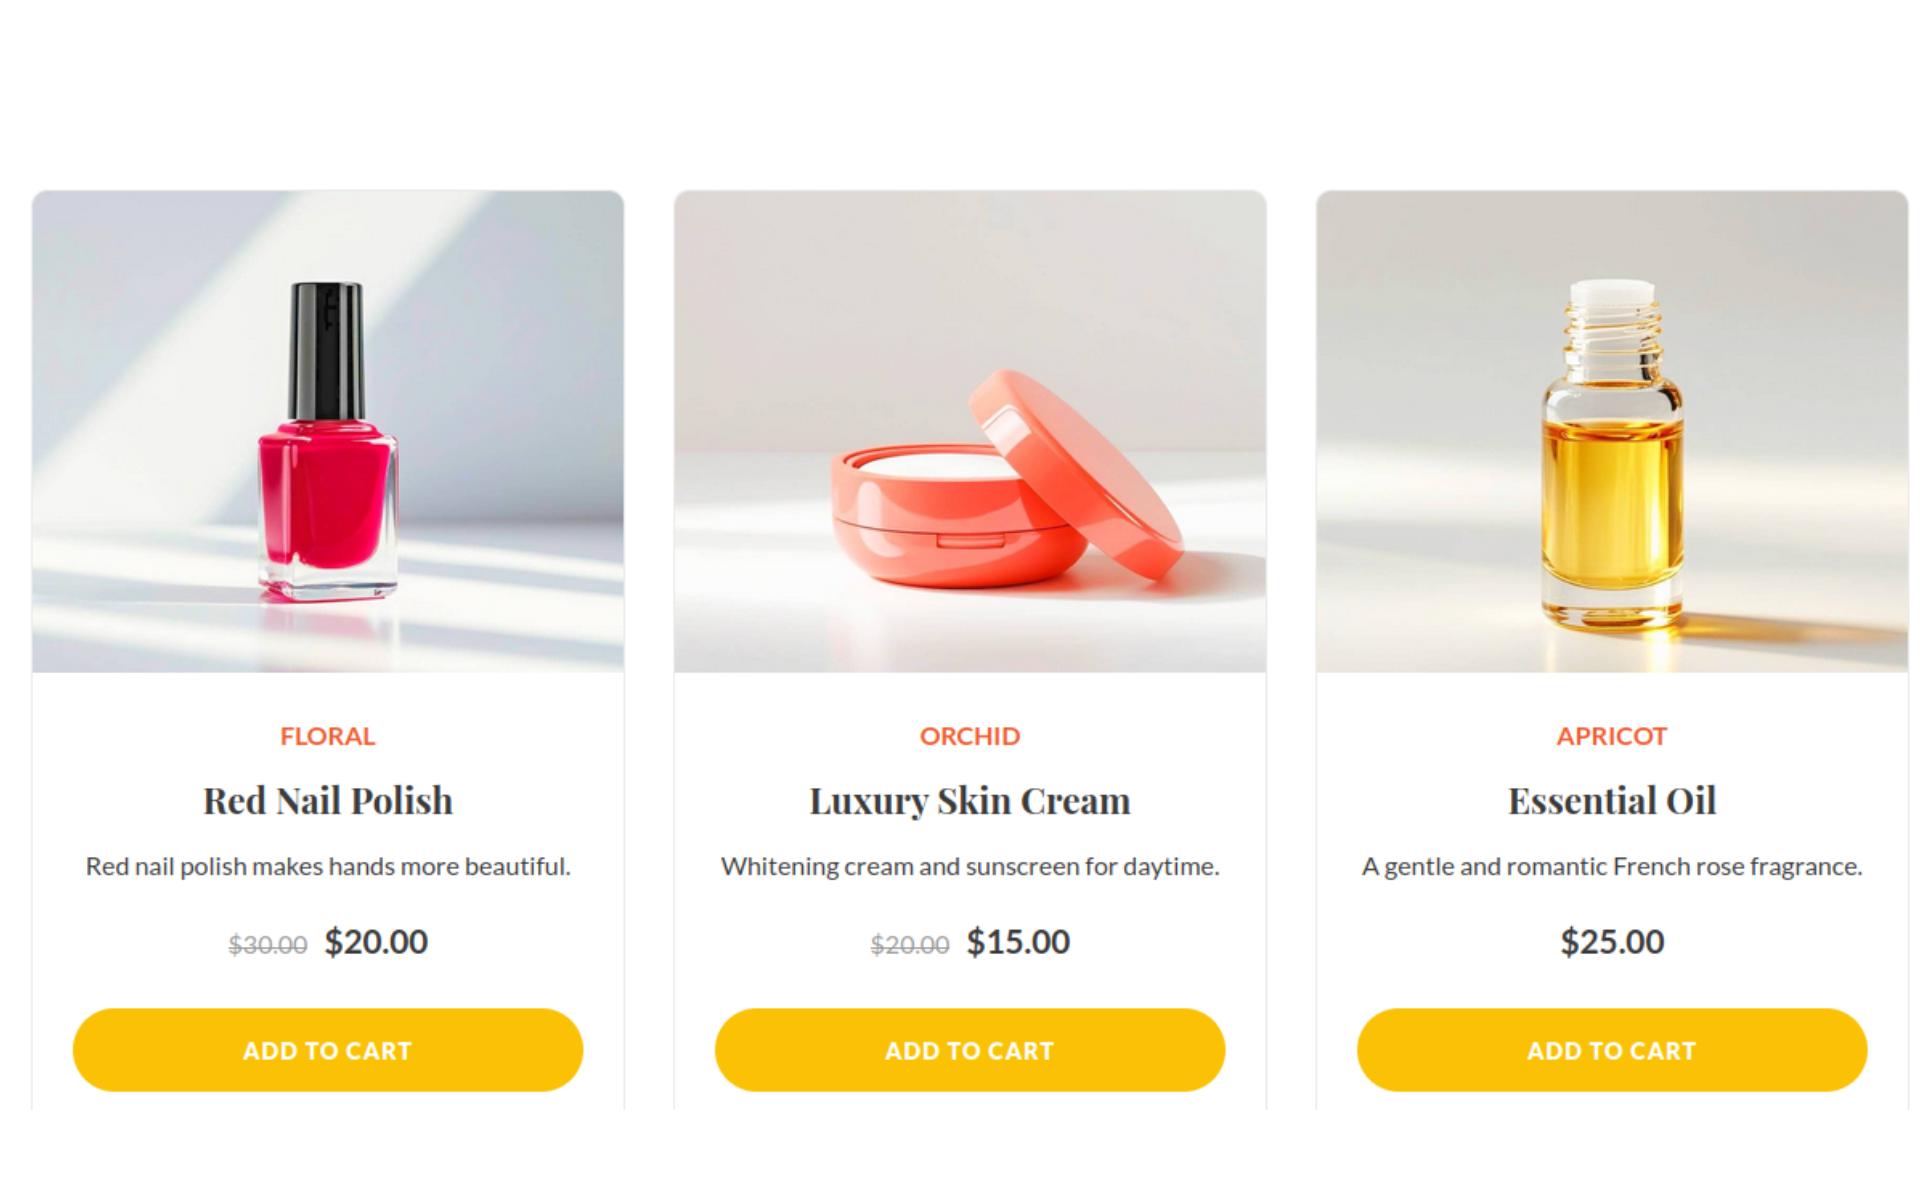Click the $15.00 sale price

coord(1018,942)
